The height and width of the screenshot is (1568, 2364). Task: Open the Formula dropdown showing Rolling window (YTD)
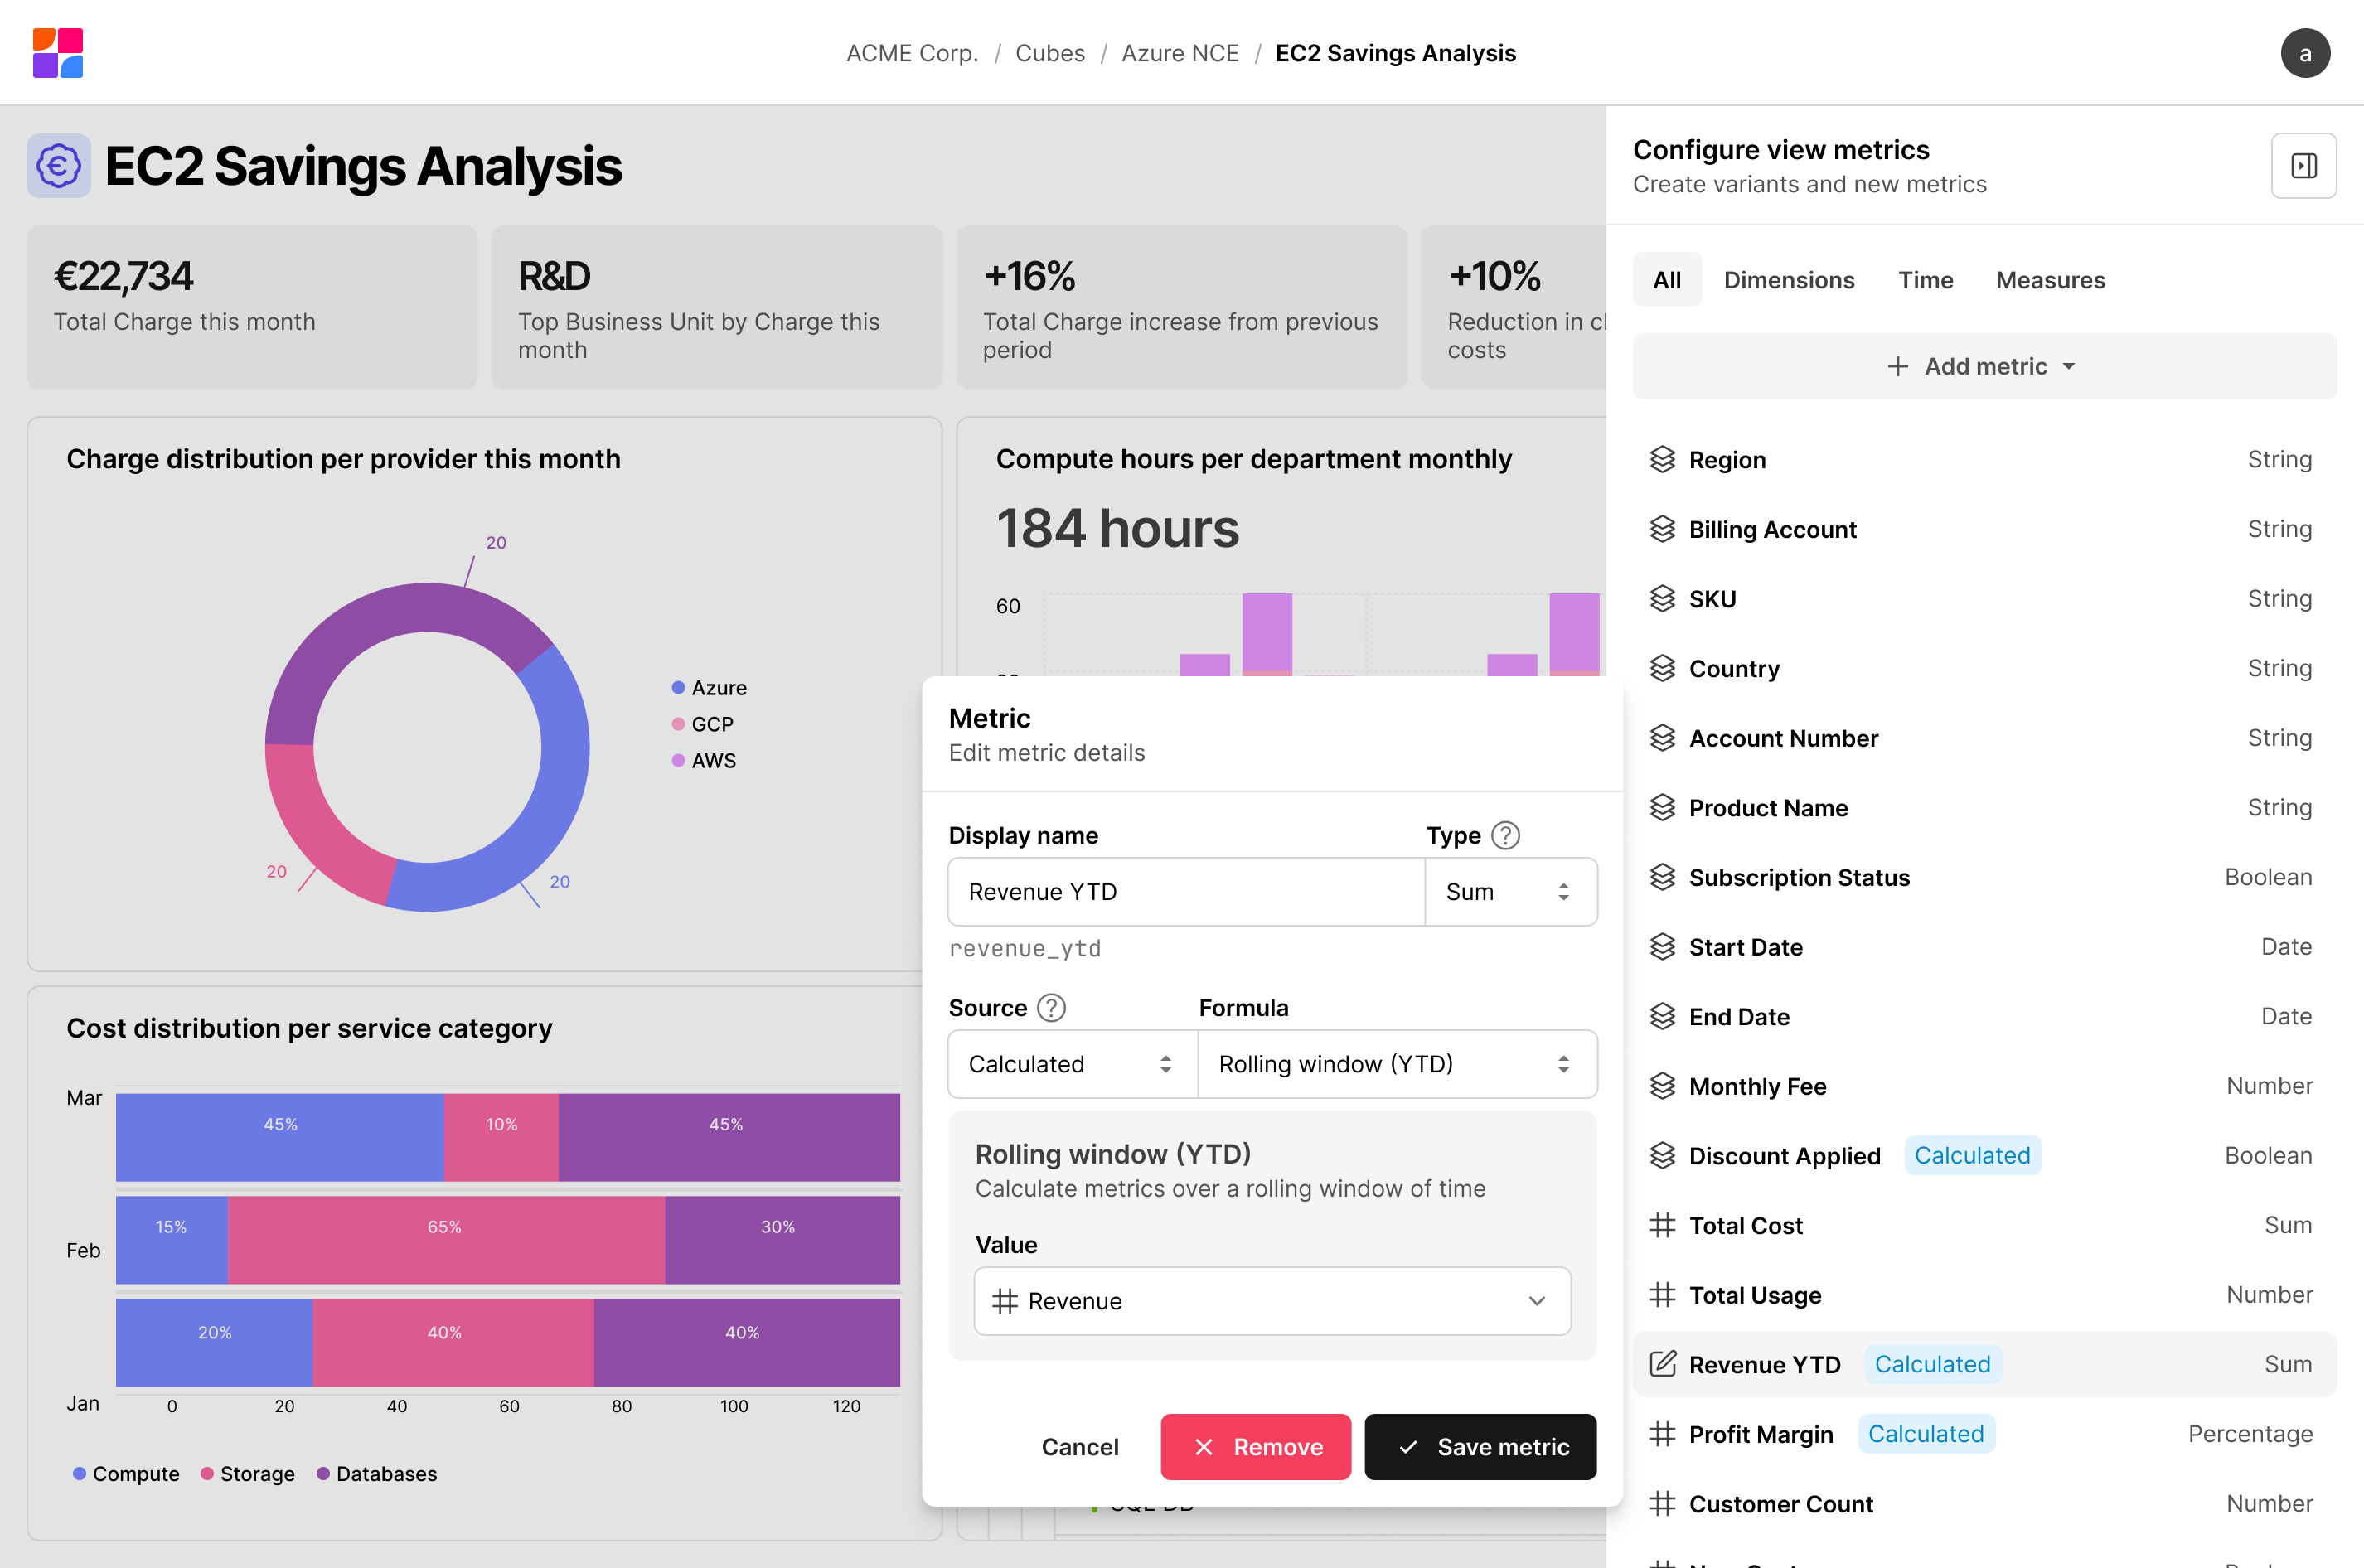[x=1396, y=1064]
